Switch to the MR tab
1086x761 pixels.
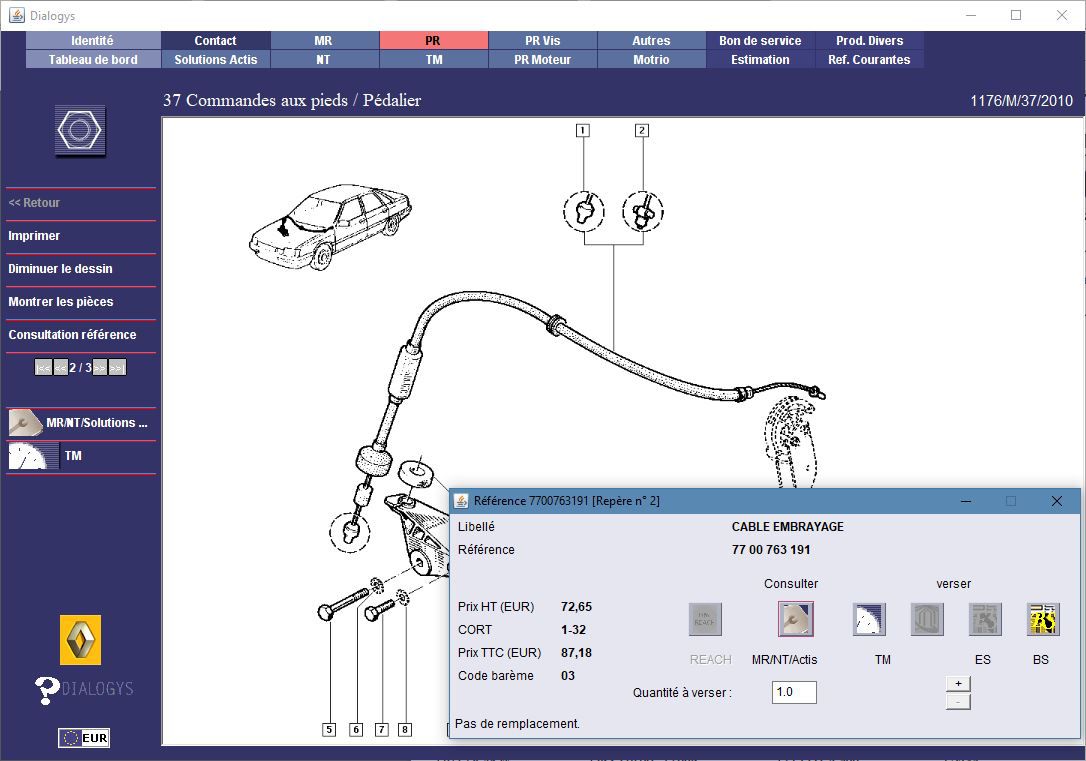324,40
